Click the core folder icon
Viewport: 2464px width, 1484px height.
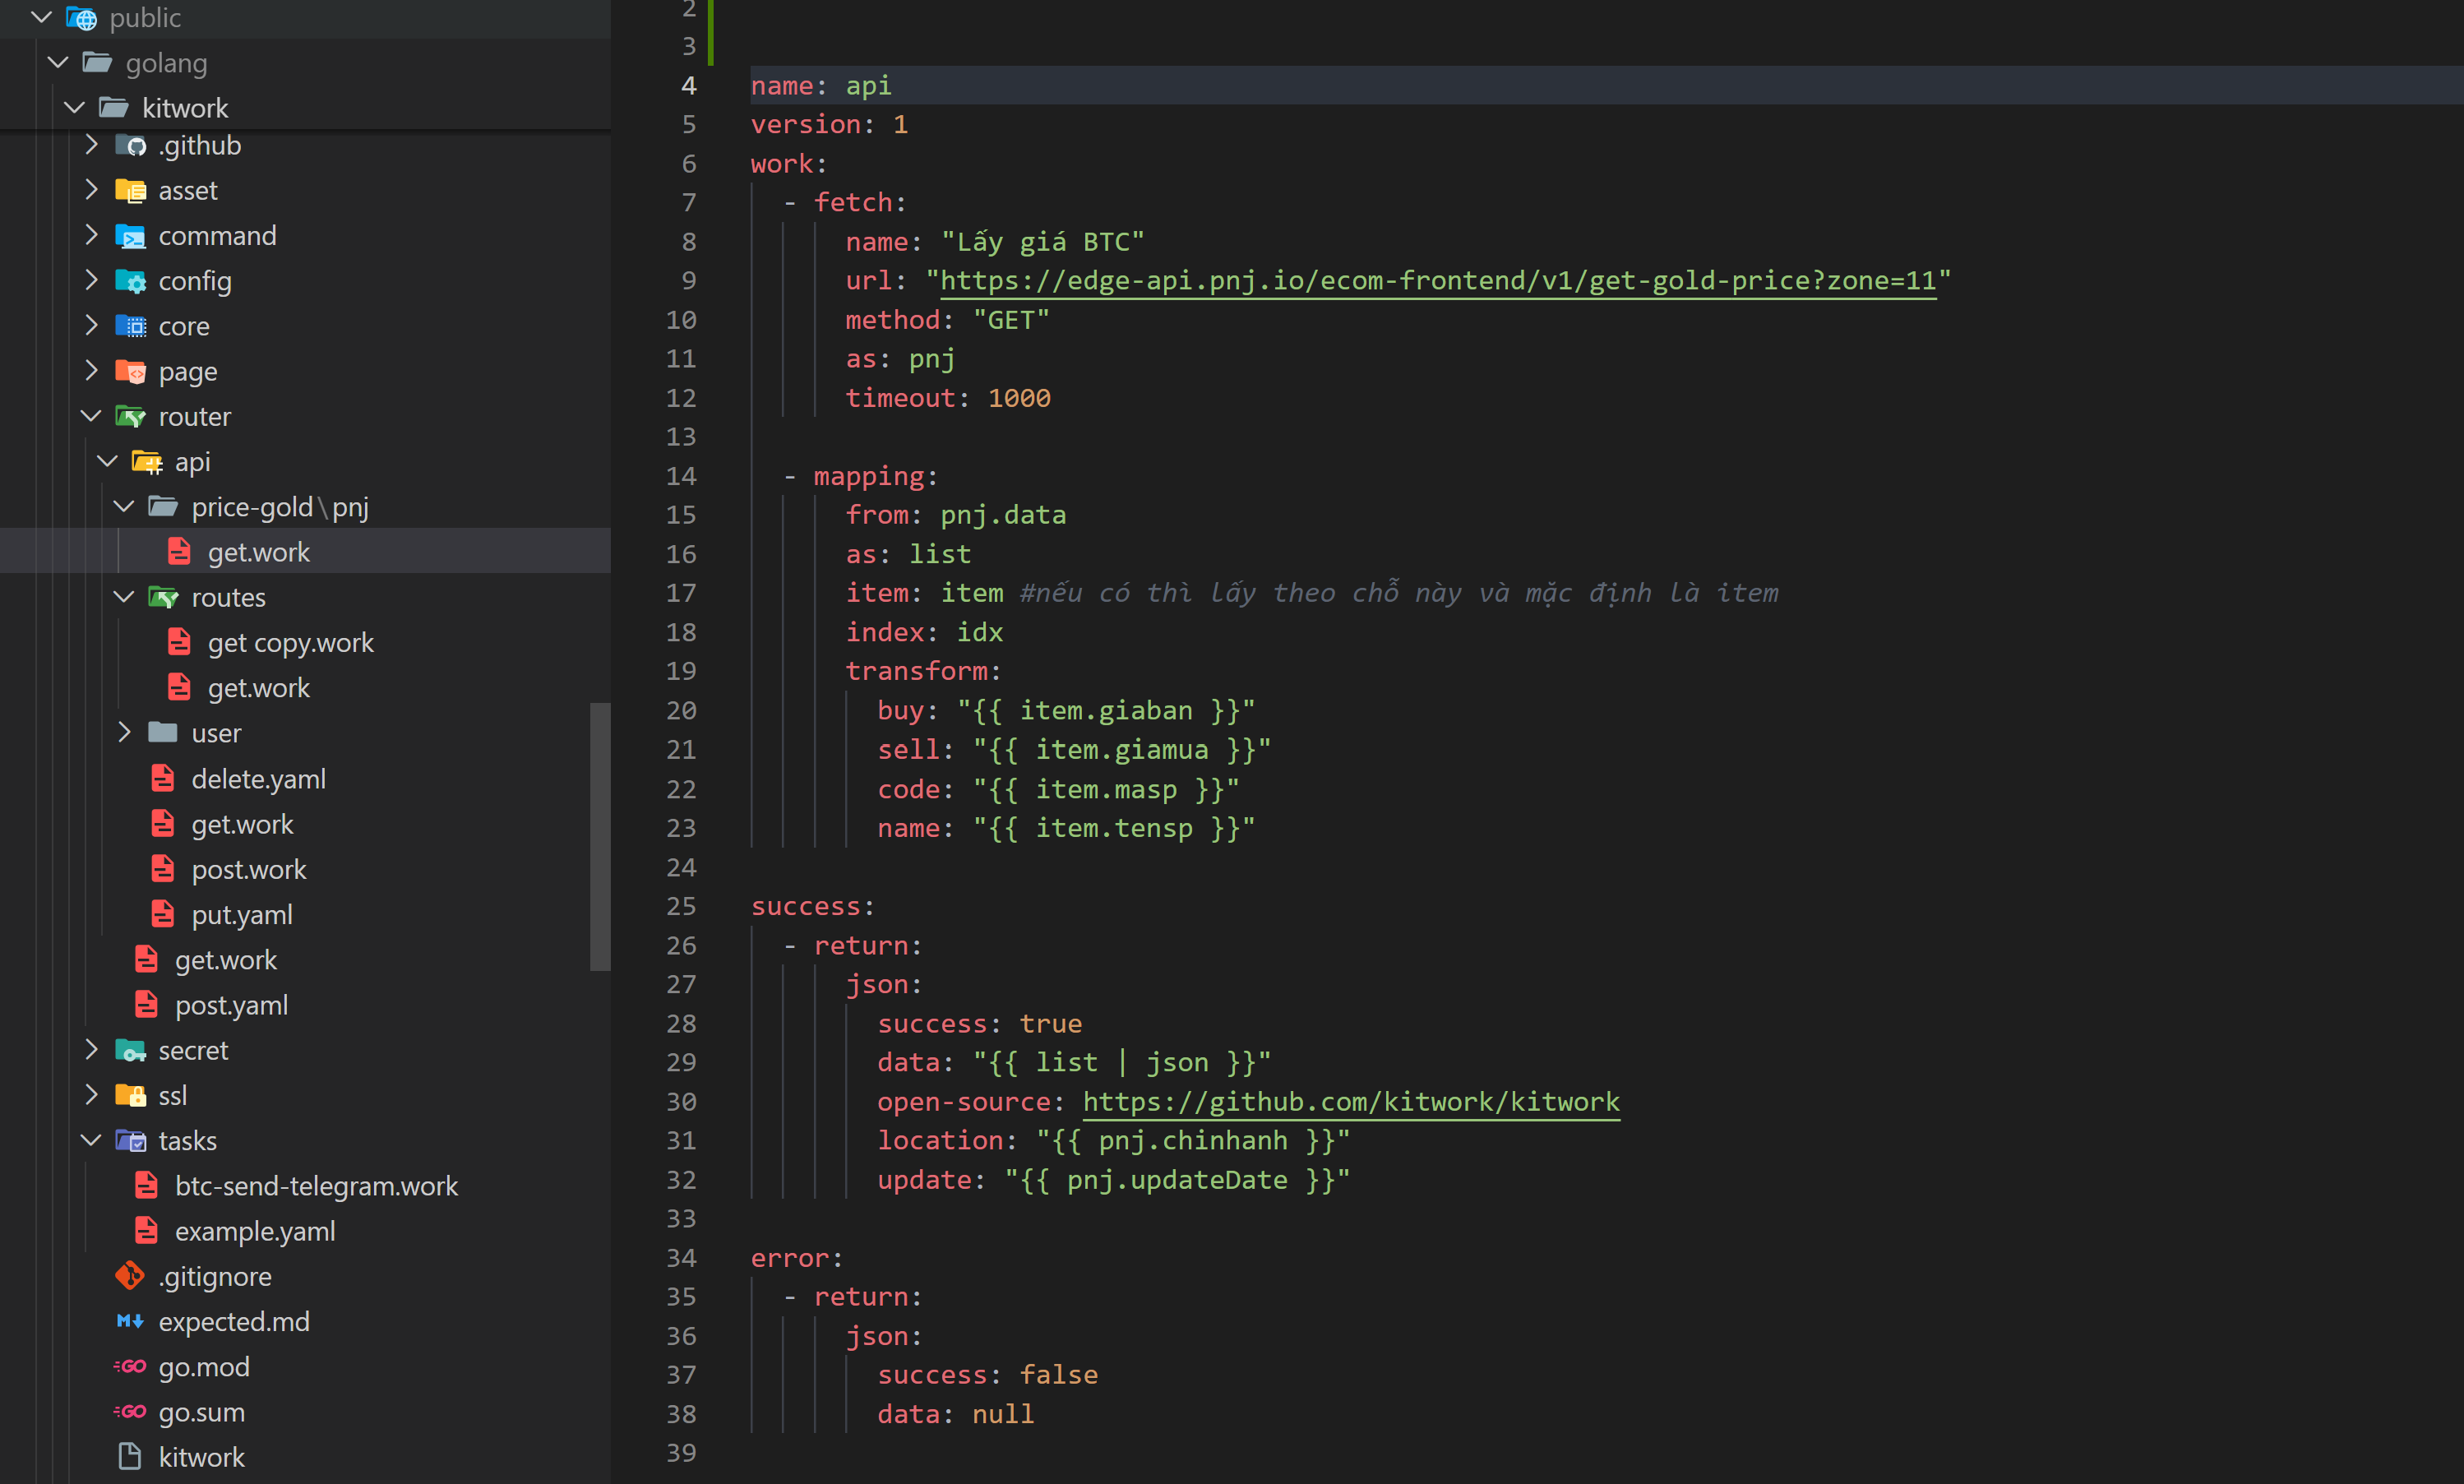click(133, 326)
